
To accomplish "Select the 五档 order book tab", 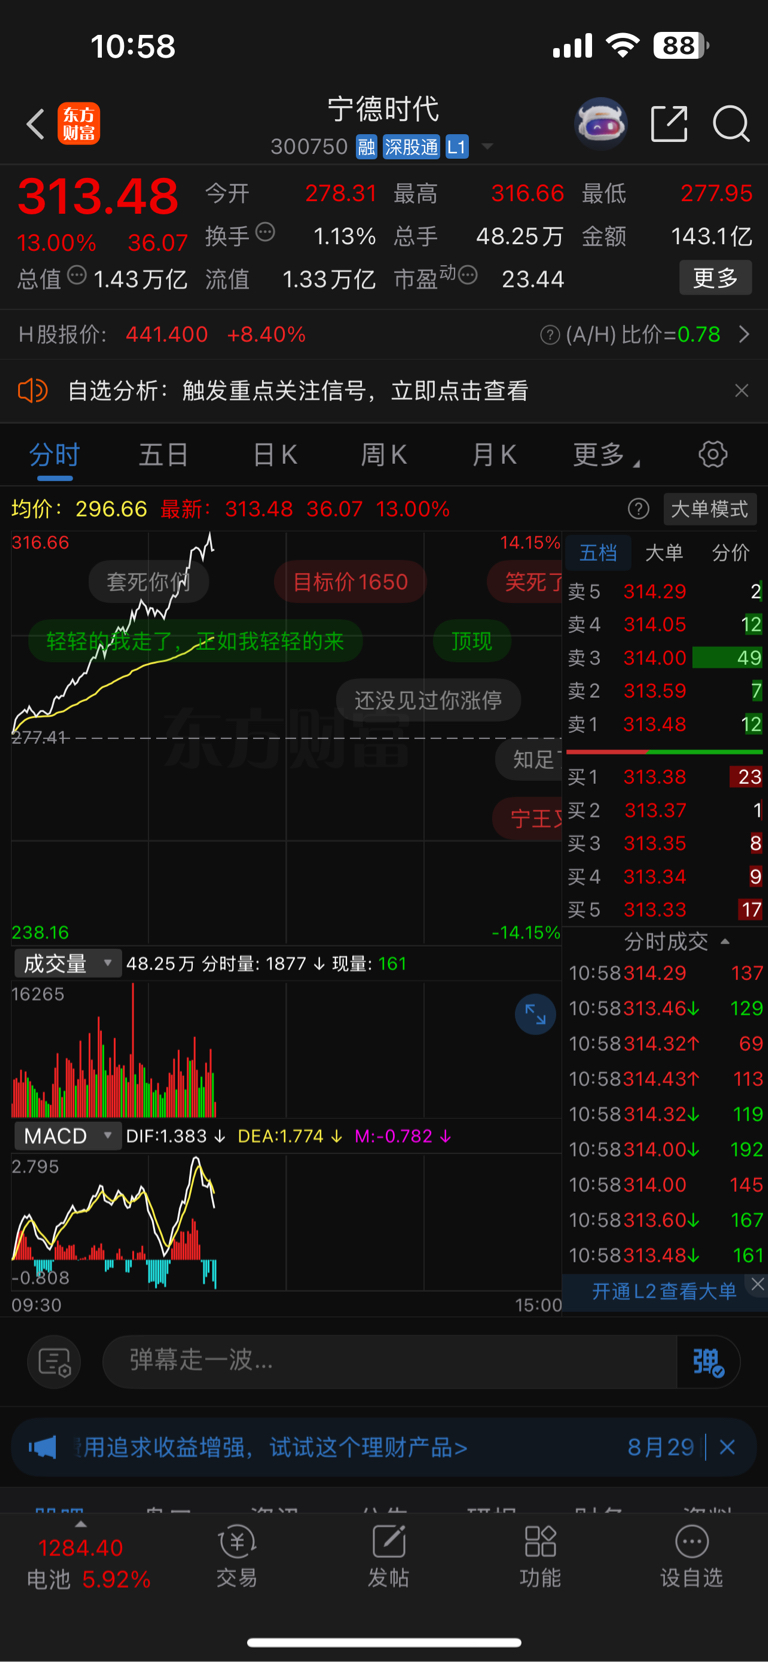I will click(x=598, y=552).
